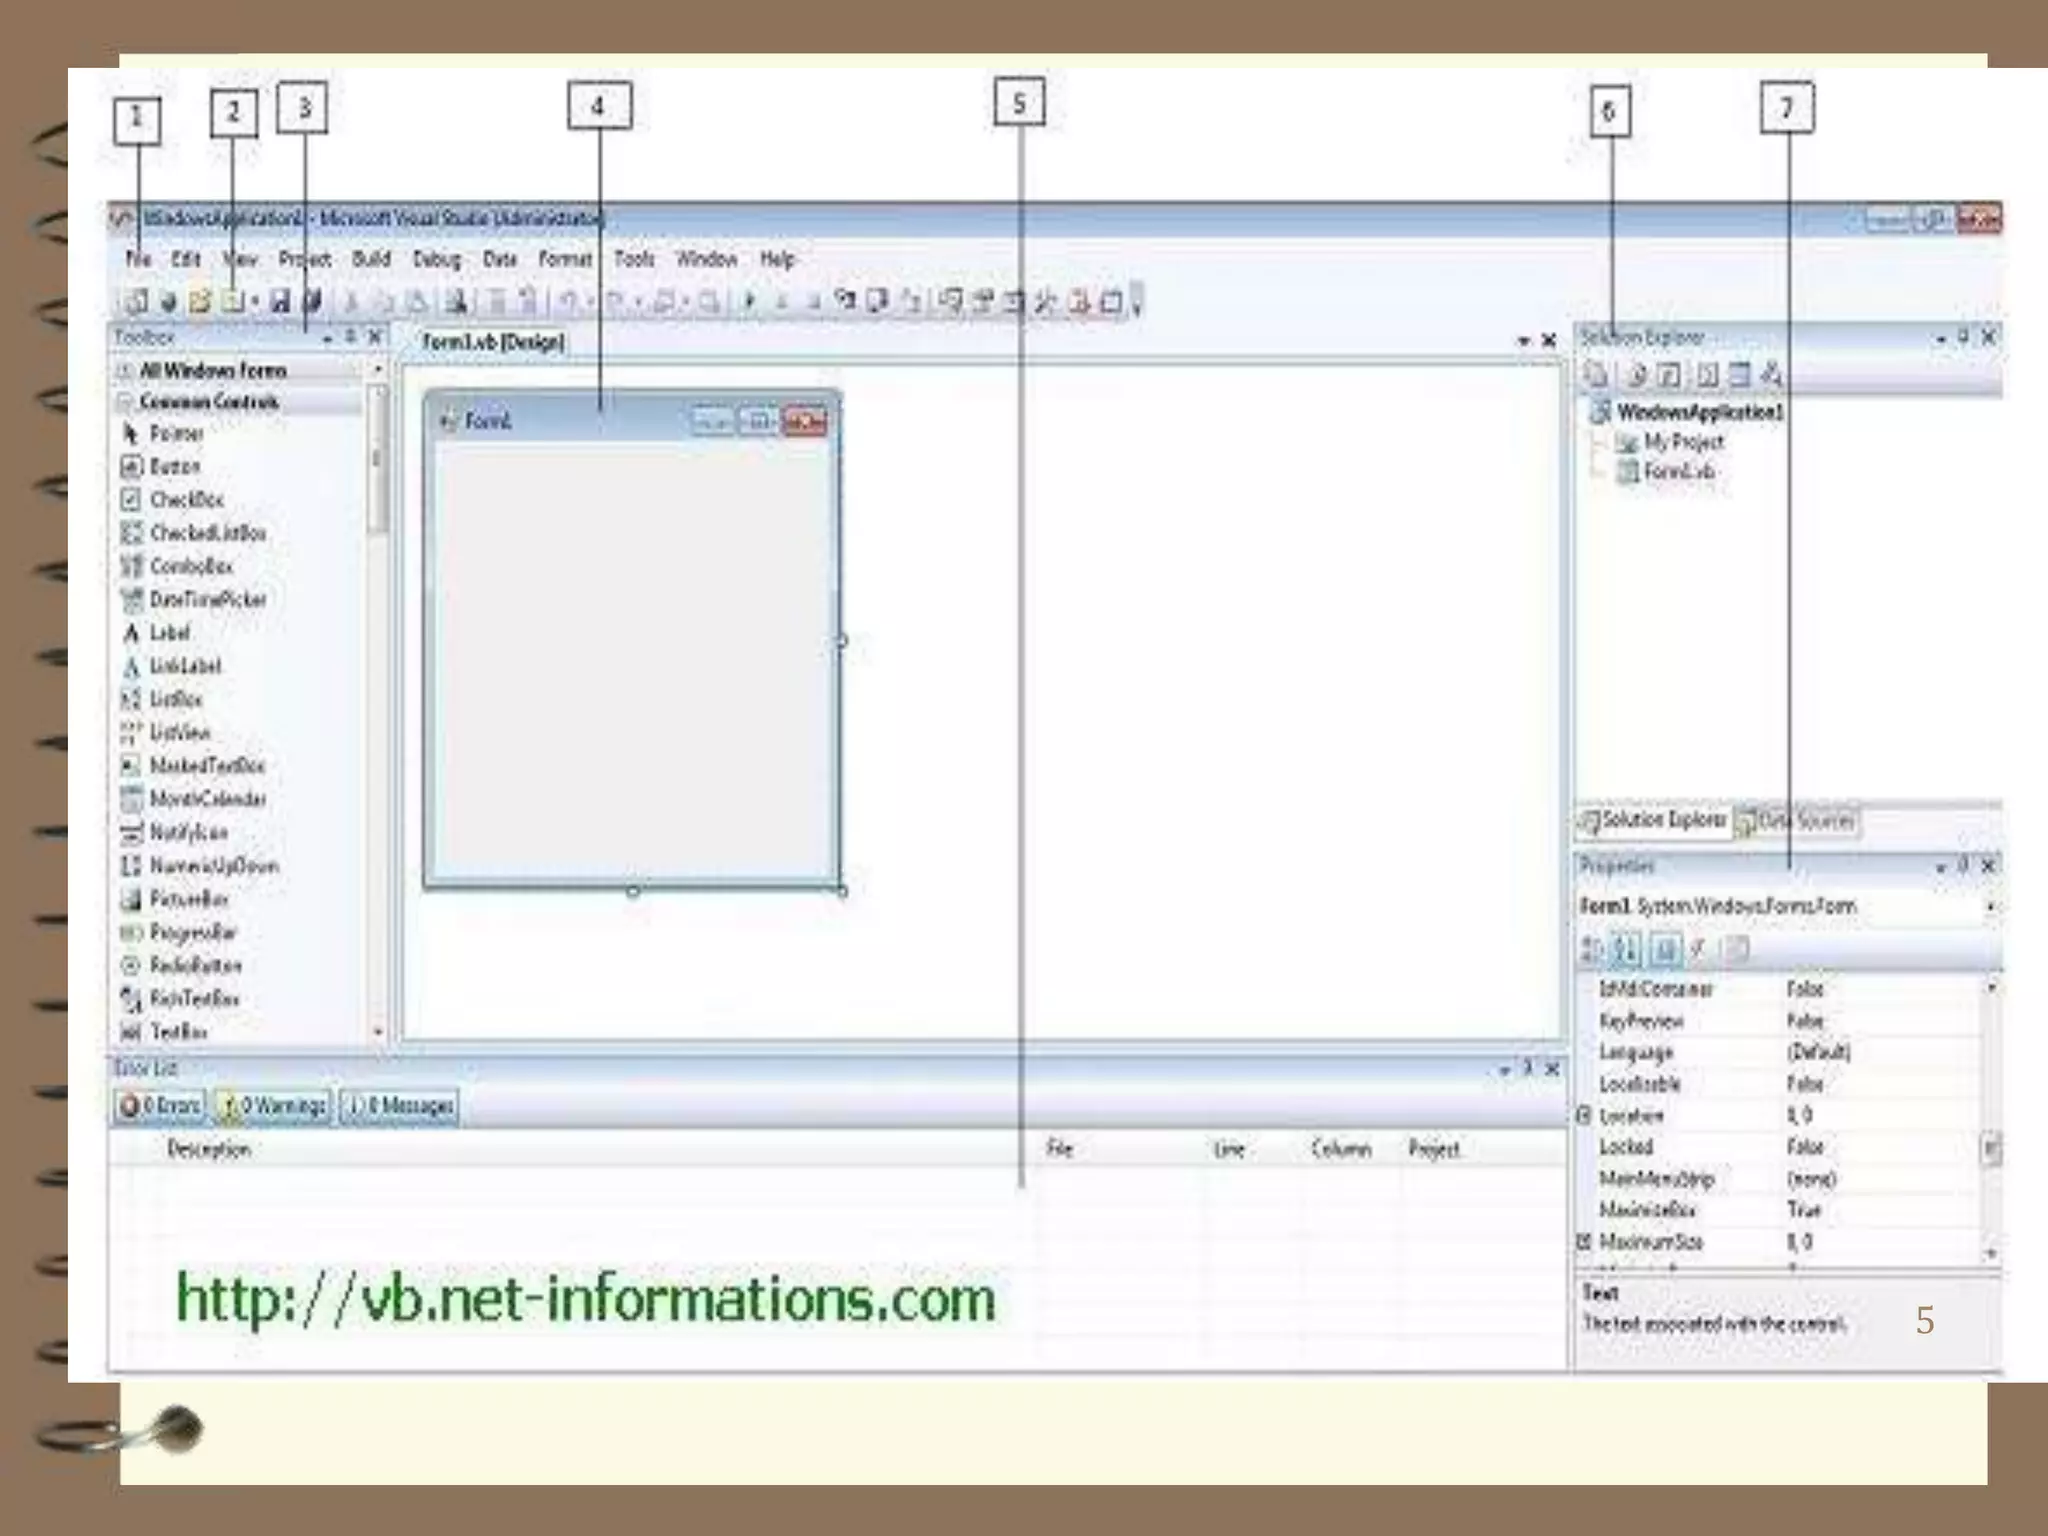Screen dimensions: 2048x1536
Task: Open the Form1 object dropdown in Properties
Action: tap(1990, 907)
